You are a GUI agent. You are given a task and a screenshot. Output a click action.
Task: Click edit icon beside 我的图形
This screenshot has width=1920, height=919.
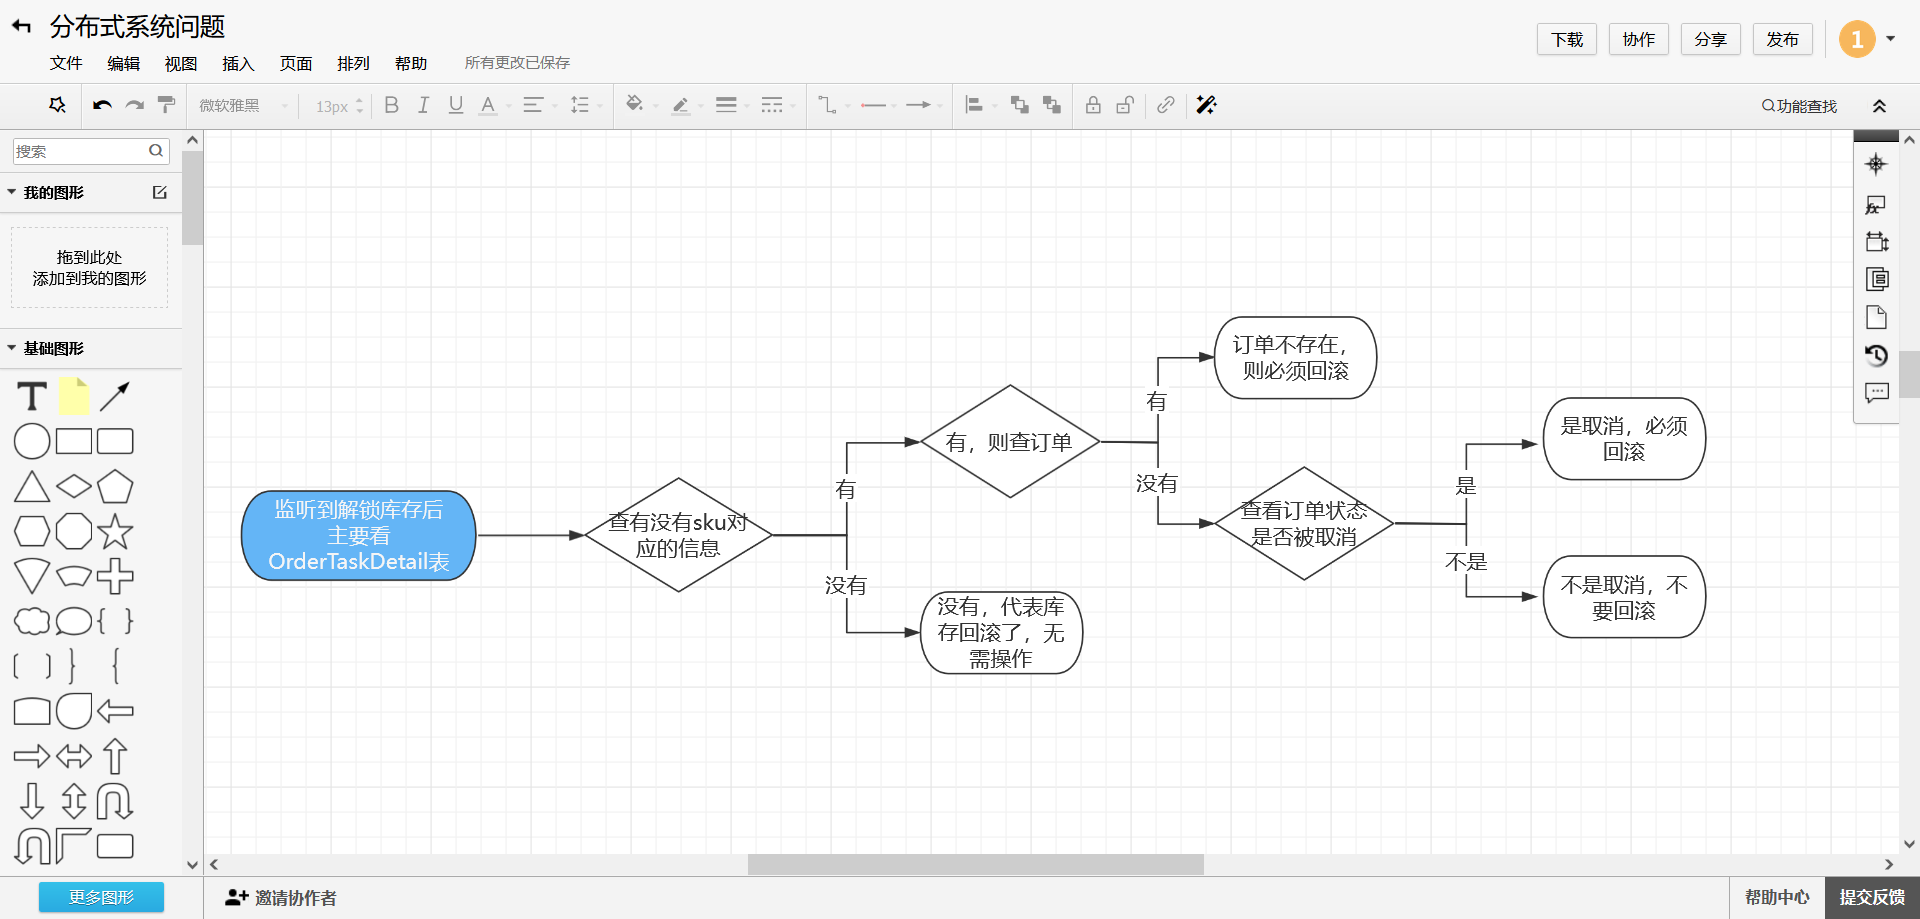pos(160,192)
